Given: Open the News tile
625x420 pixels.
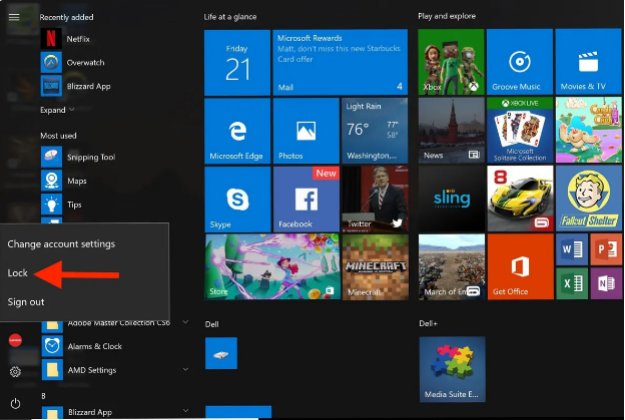Looking at the screenshot, I should pyautogui.click(x=451, y=130).
